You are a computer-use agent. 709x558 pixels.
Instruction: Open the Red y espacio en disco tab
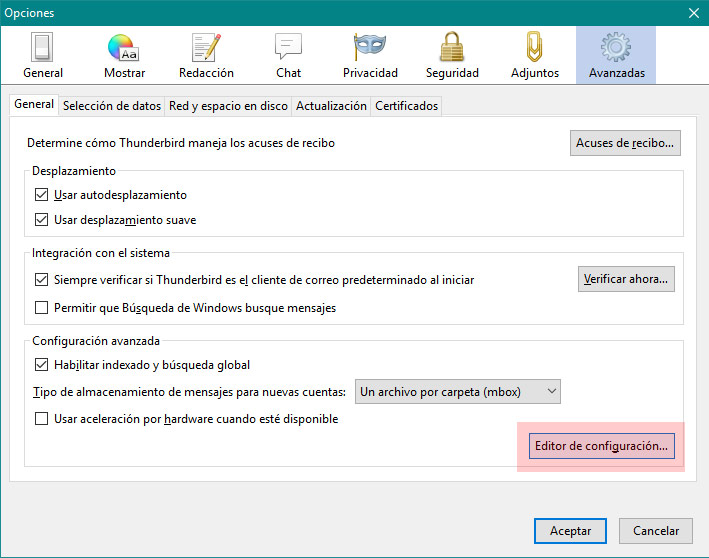228,106
